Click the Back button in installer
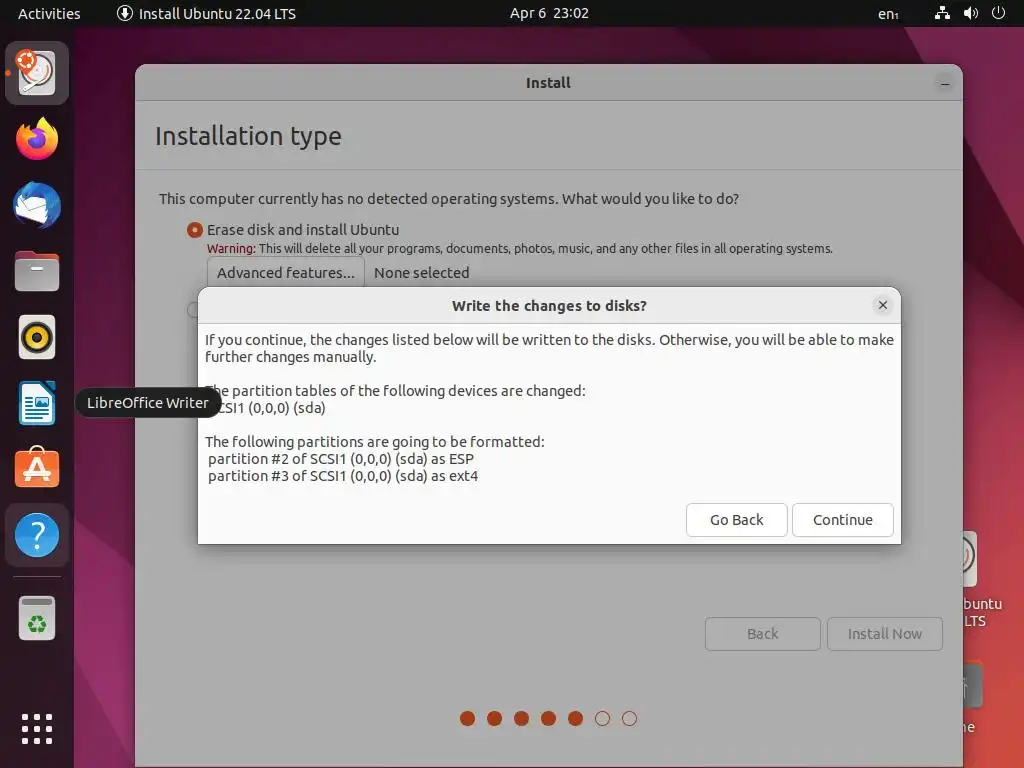The width and height of the screenshot is (1024, 768). [762, 633]
